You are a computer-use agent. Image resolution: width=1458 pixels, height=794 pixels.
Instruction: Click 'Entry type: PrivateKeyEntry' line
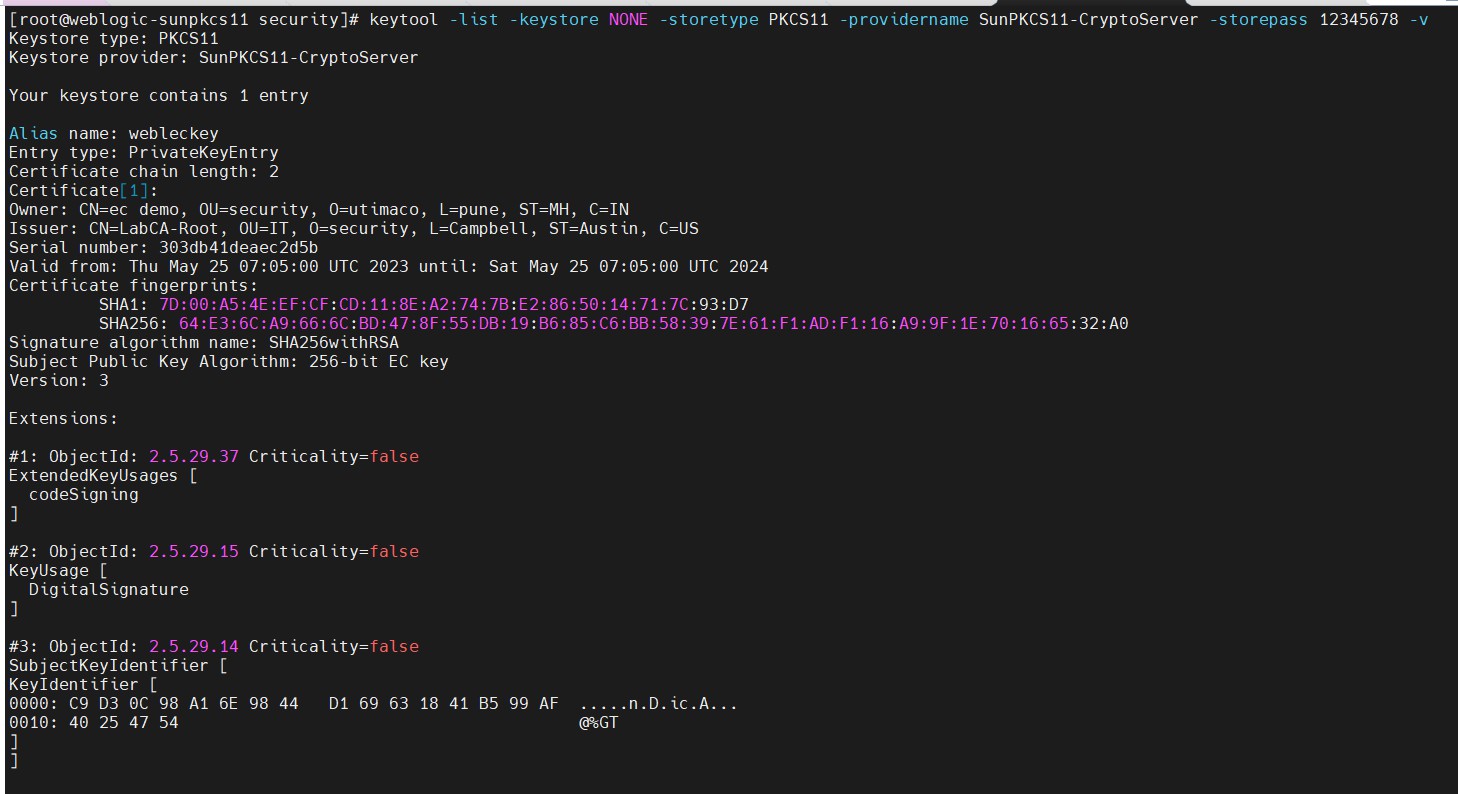click(143, 153)
